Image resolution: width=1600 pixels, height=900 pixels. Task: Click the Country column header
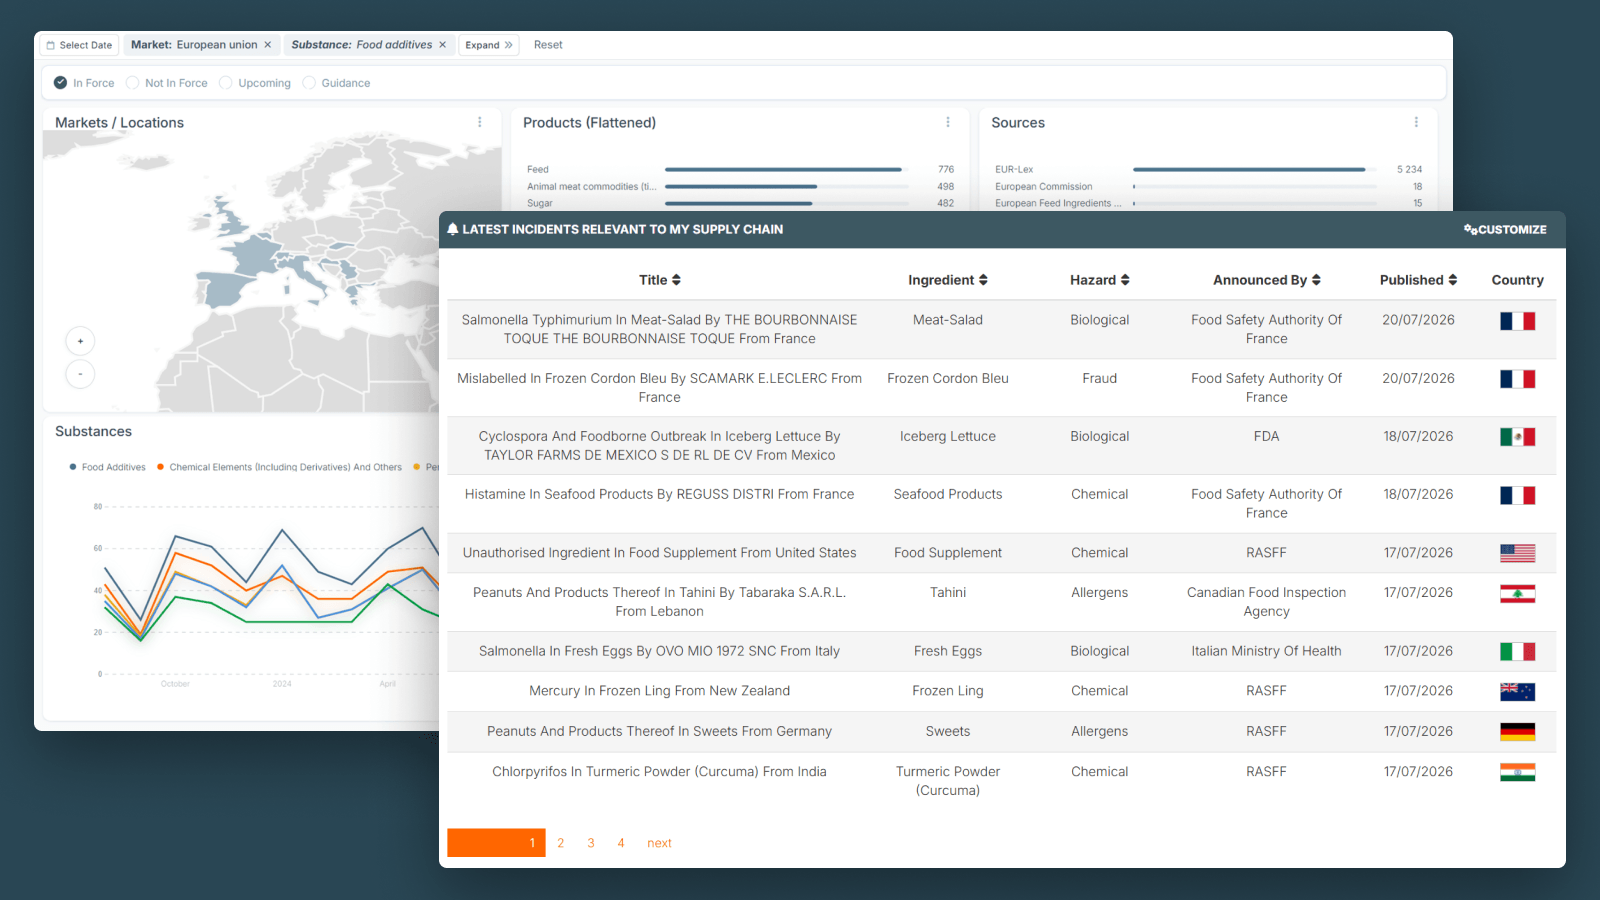[1517, 280]
